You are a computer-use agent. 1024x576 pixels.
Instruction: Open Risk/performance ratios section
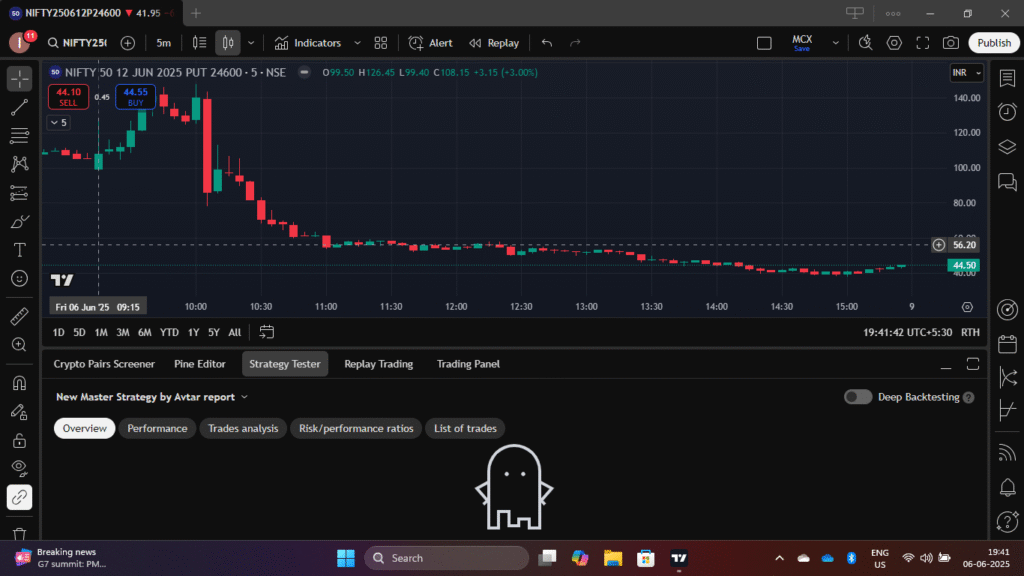point(356,428)
